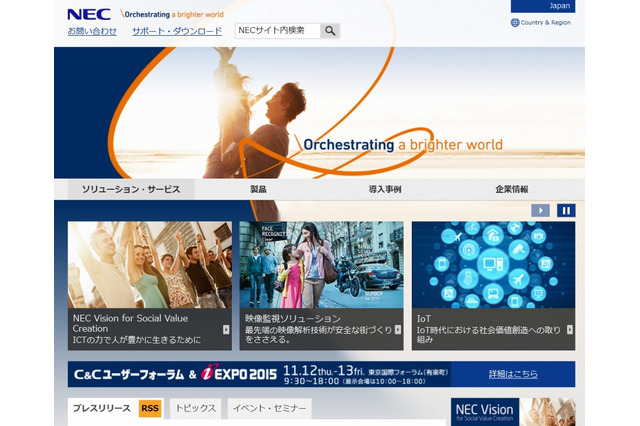Click the RSS badge icon
The image size is (640, 426).
point(150,408)
